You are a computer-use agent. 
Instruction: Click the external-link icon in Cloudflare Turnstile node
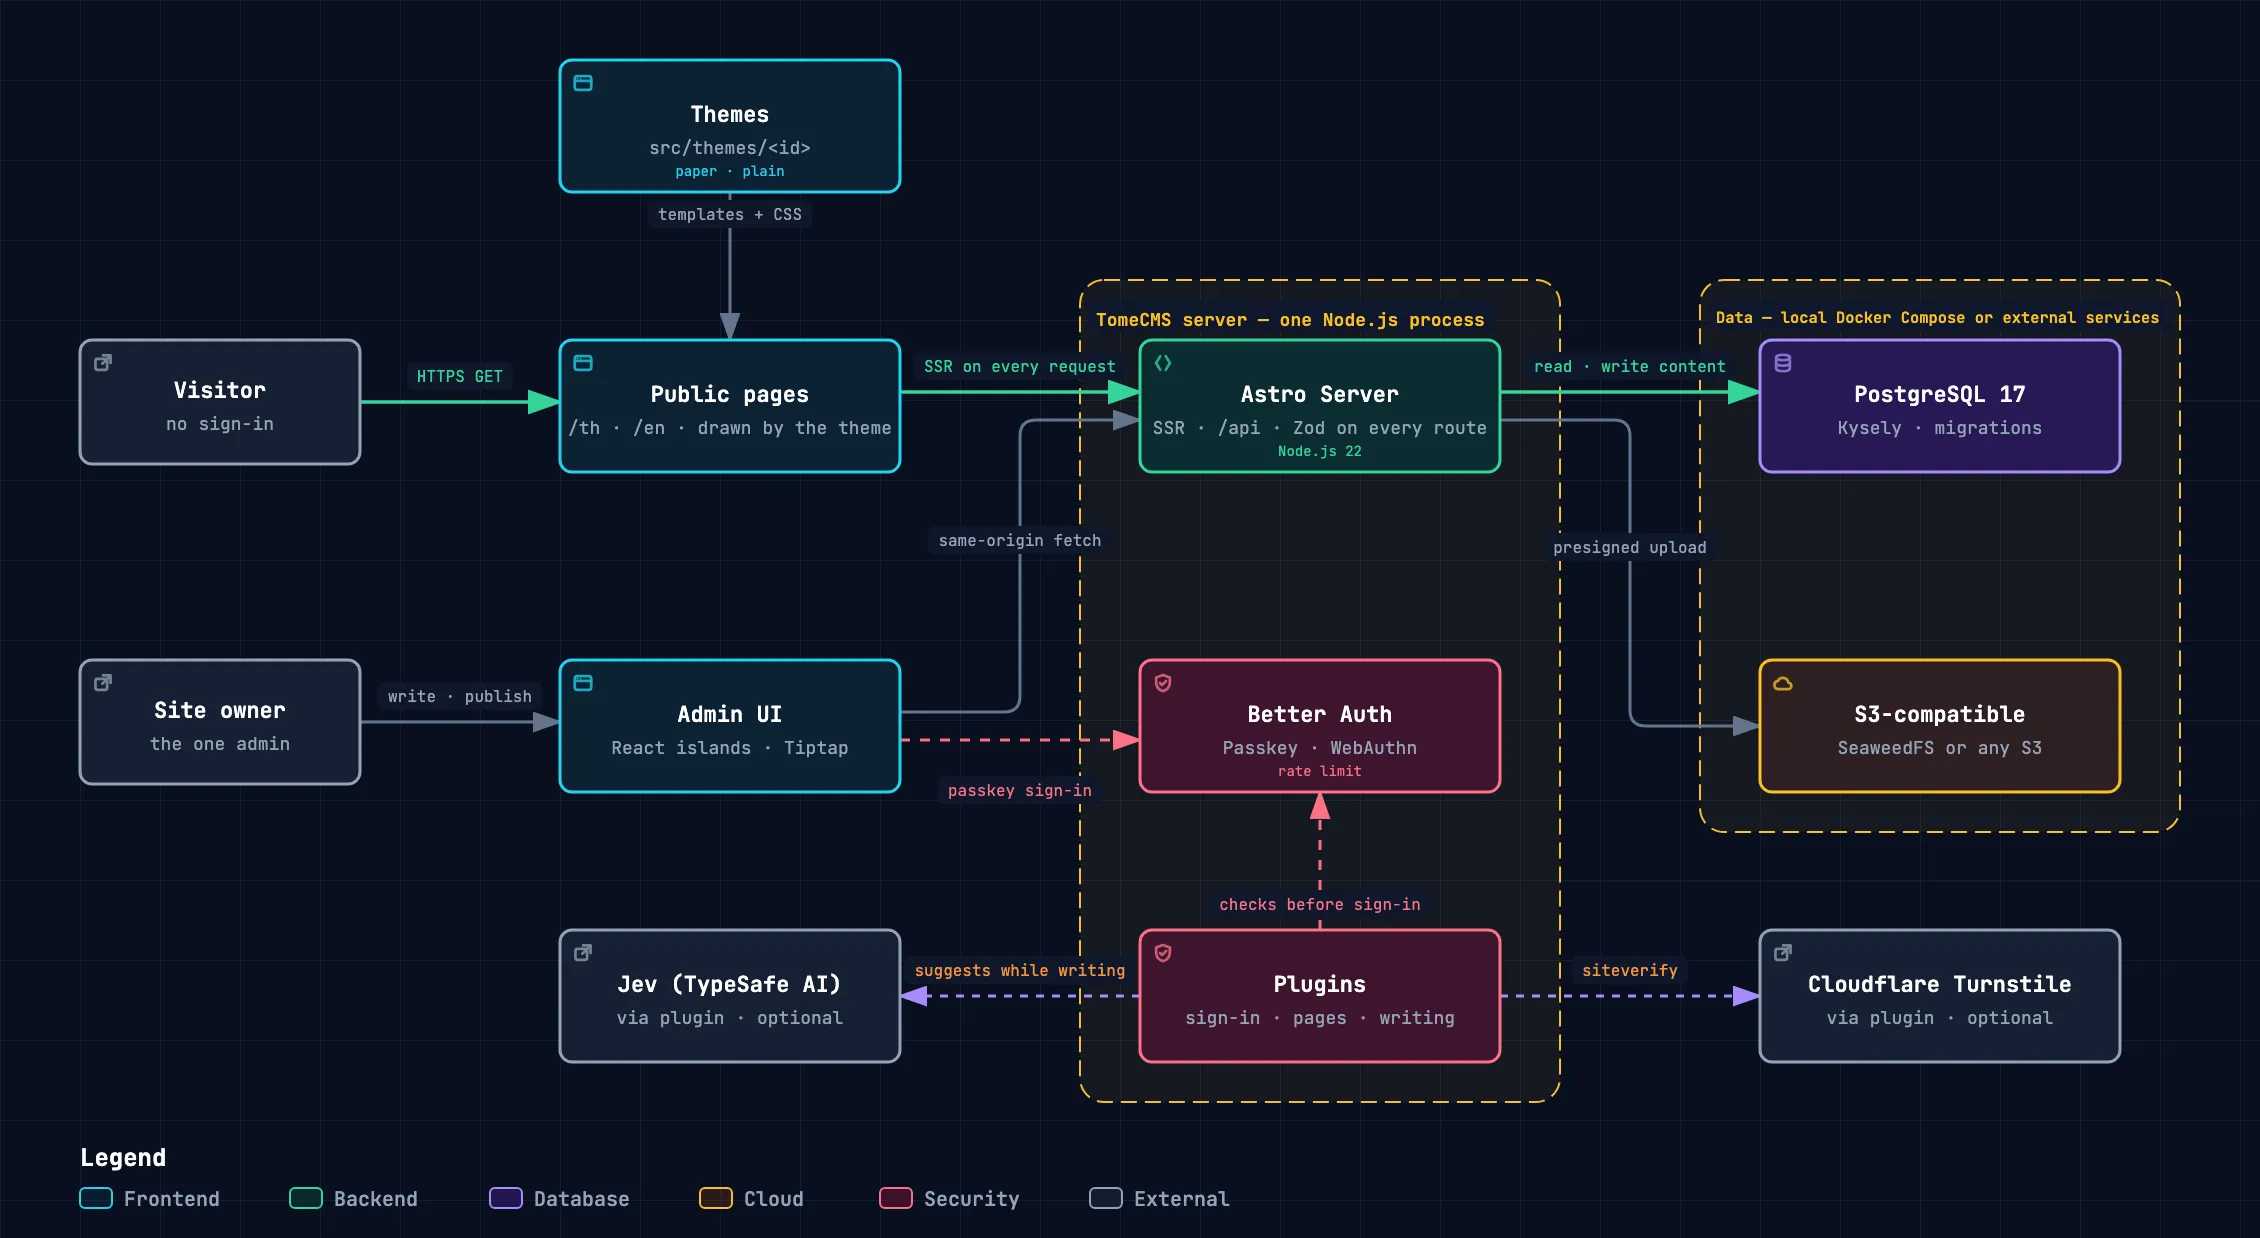[1783, 953]
